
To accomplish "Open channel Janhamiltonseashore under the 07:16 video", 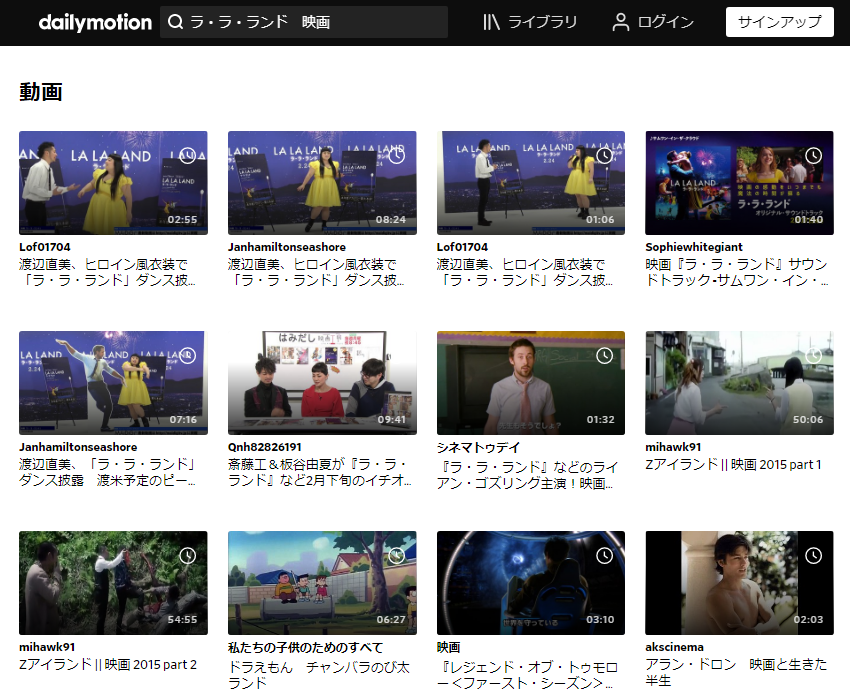I will pyautogui.click(x=78, y=447).
